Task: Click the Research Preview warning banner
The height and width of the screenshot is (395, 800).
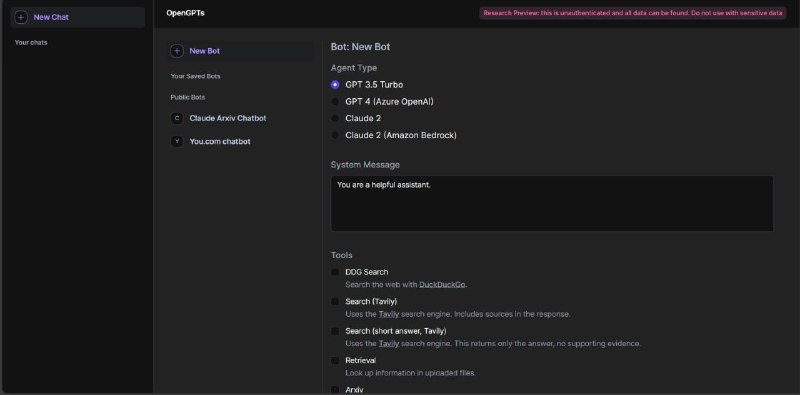Action: tap(633, 13)
